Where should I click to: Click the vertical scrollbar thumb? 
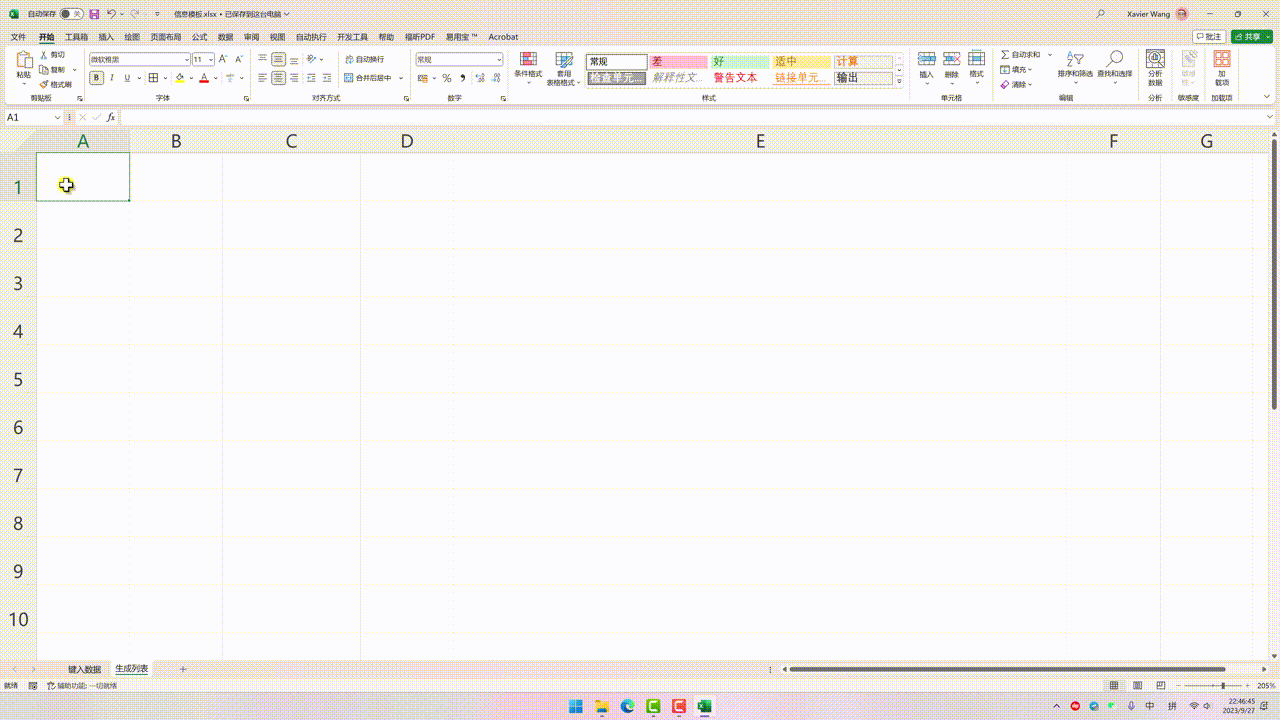pos(1274,273)
